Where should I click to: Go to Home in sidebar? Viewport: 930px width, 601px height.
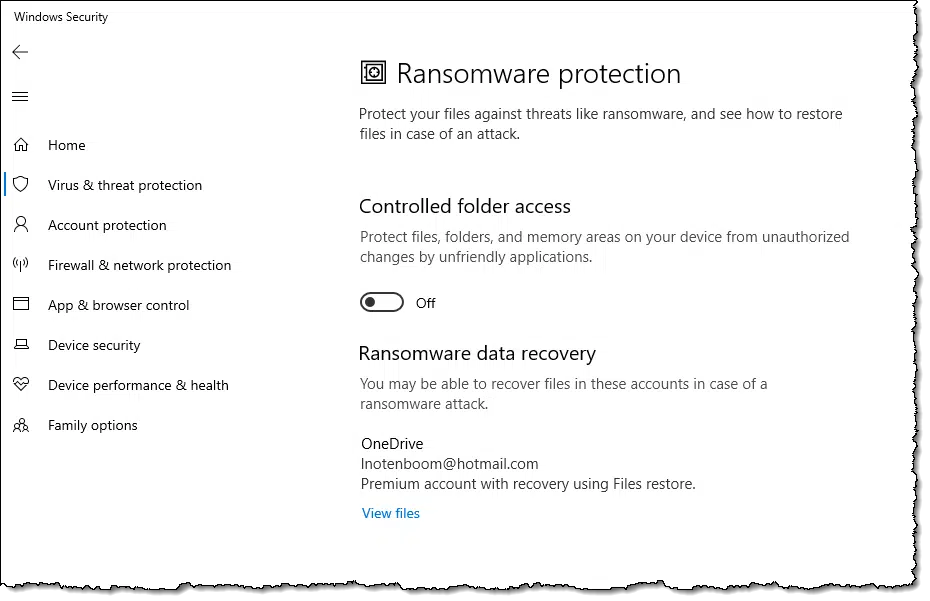[x=66, y=145]
